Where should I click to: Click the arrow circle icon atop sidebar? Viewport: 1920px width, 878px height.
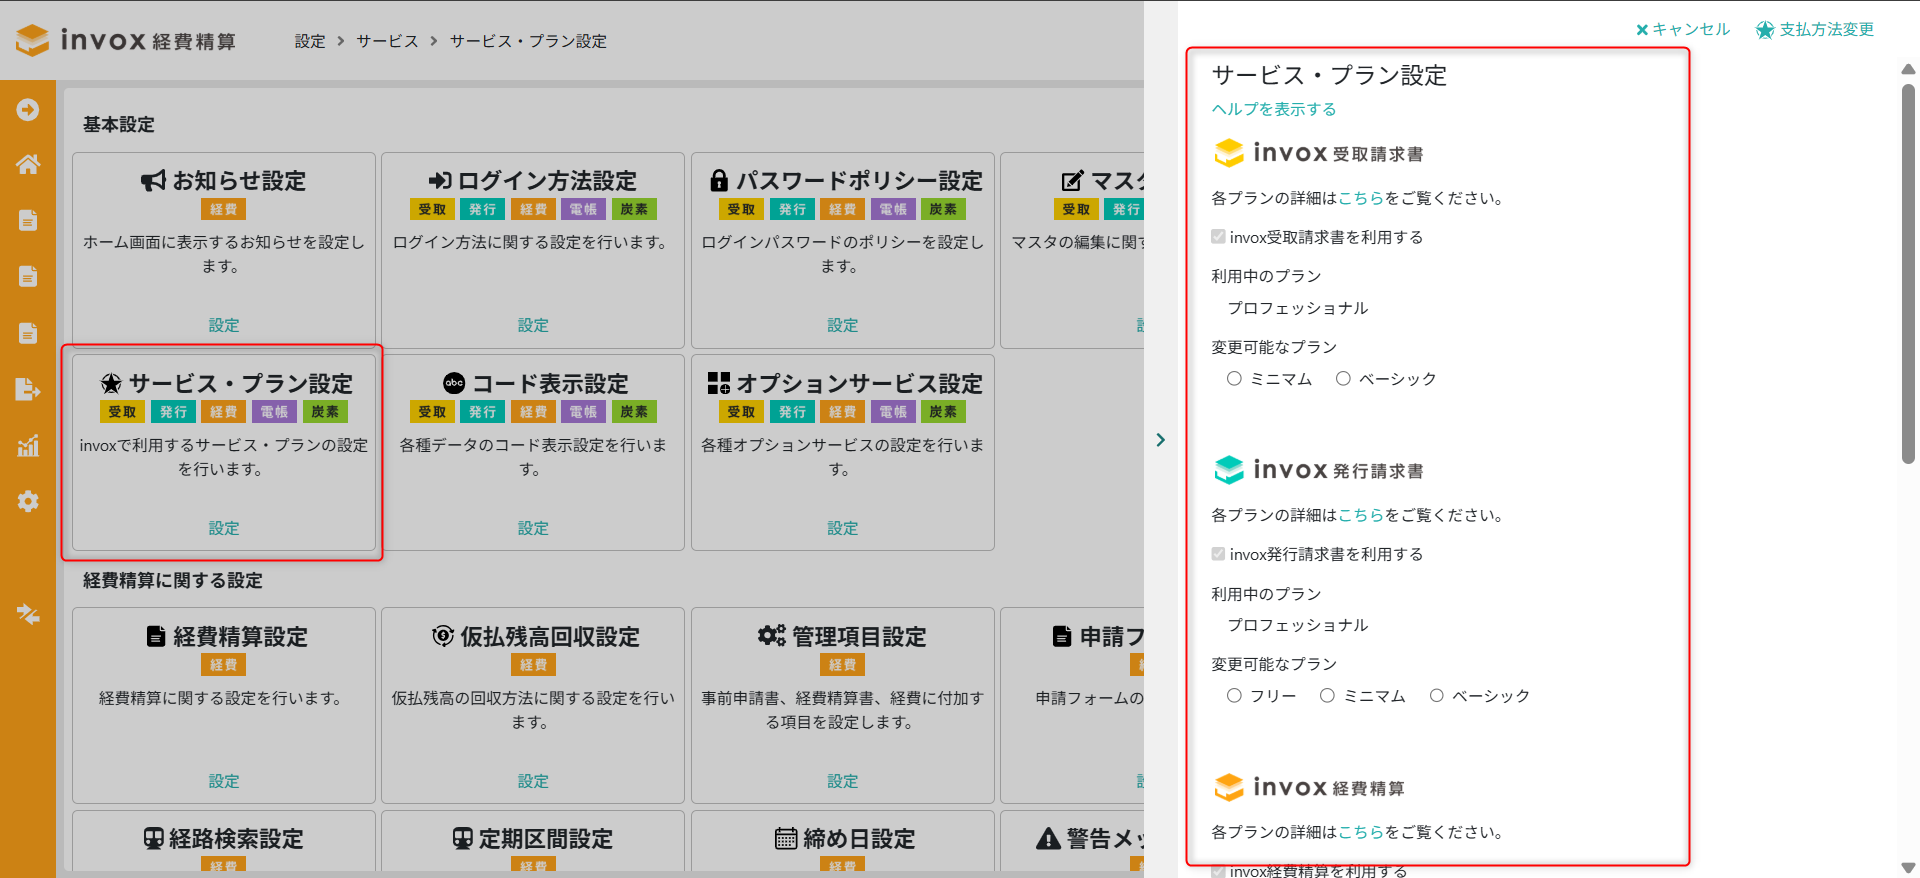(x=28, y=109)
